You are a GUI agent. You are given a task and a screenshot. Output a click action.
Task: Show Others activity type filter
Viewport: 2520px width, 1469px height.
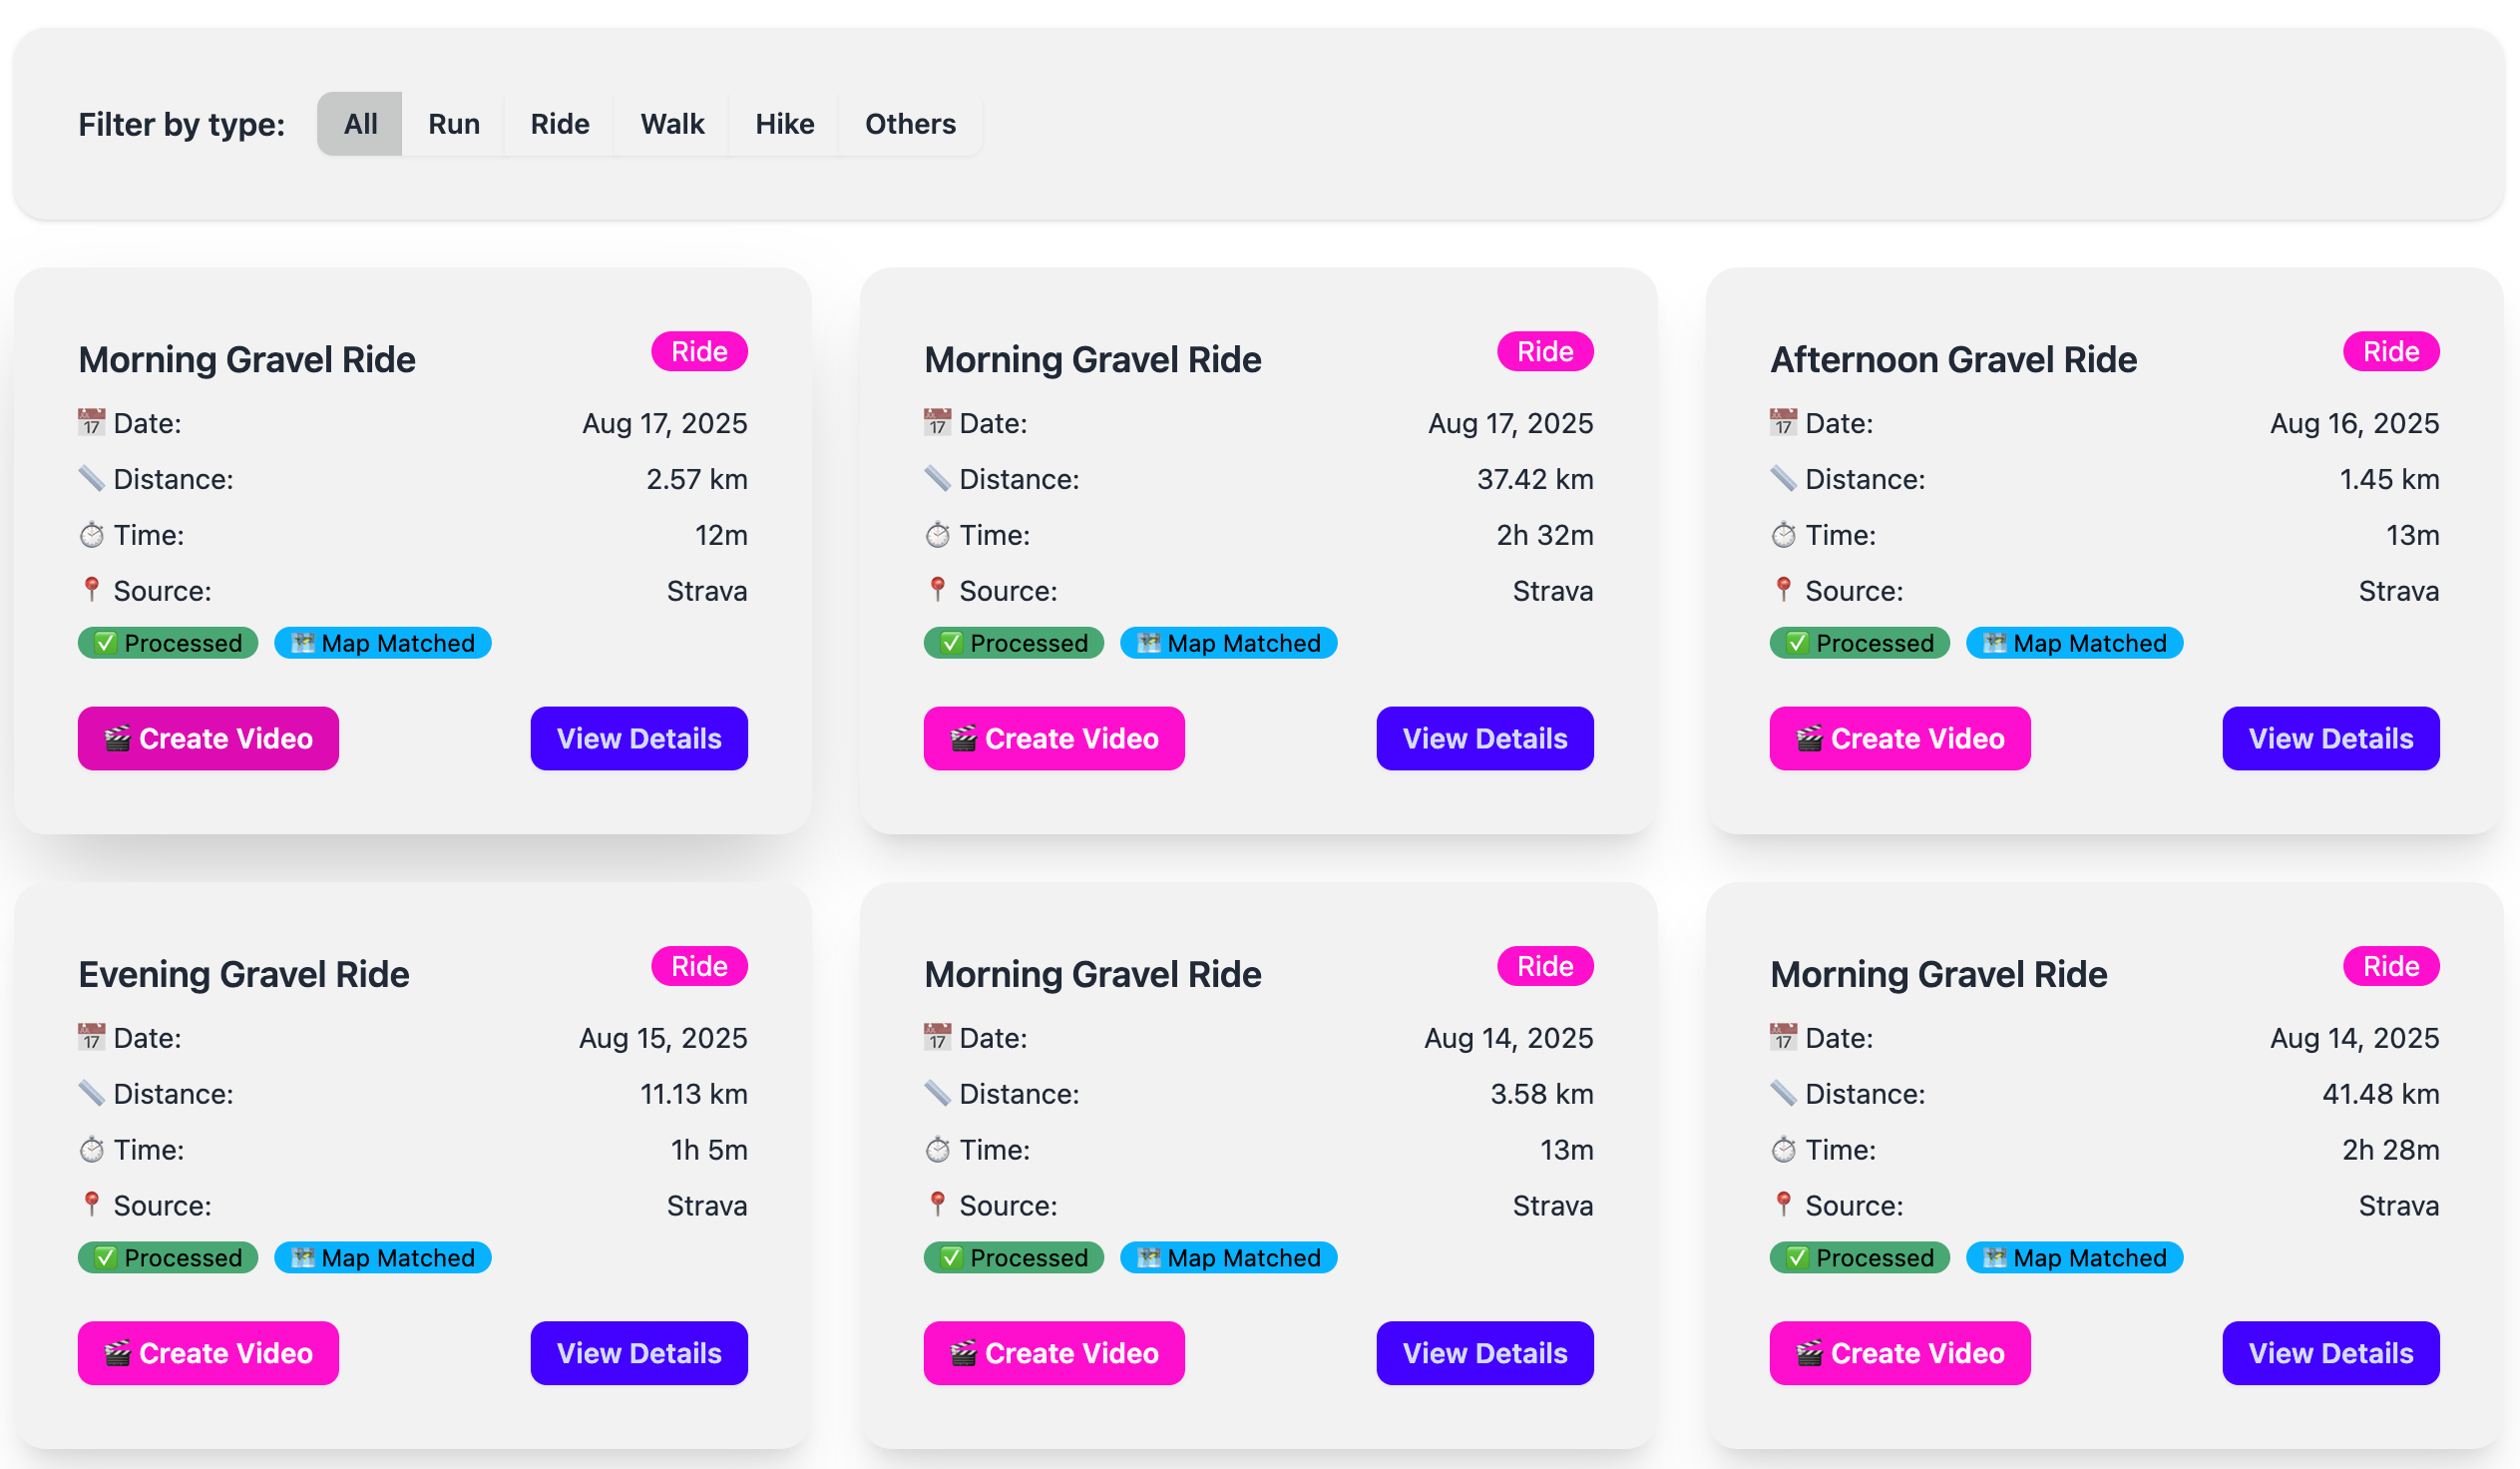tap(909, 124)
